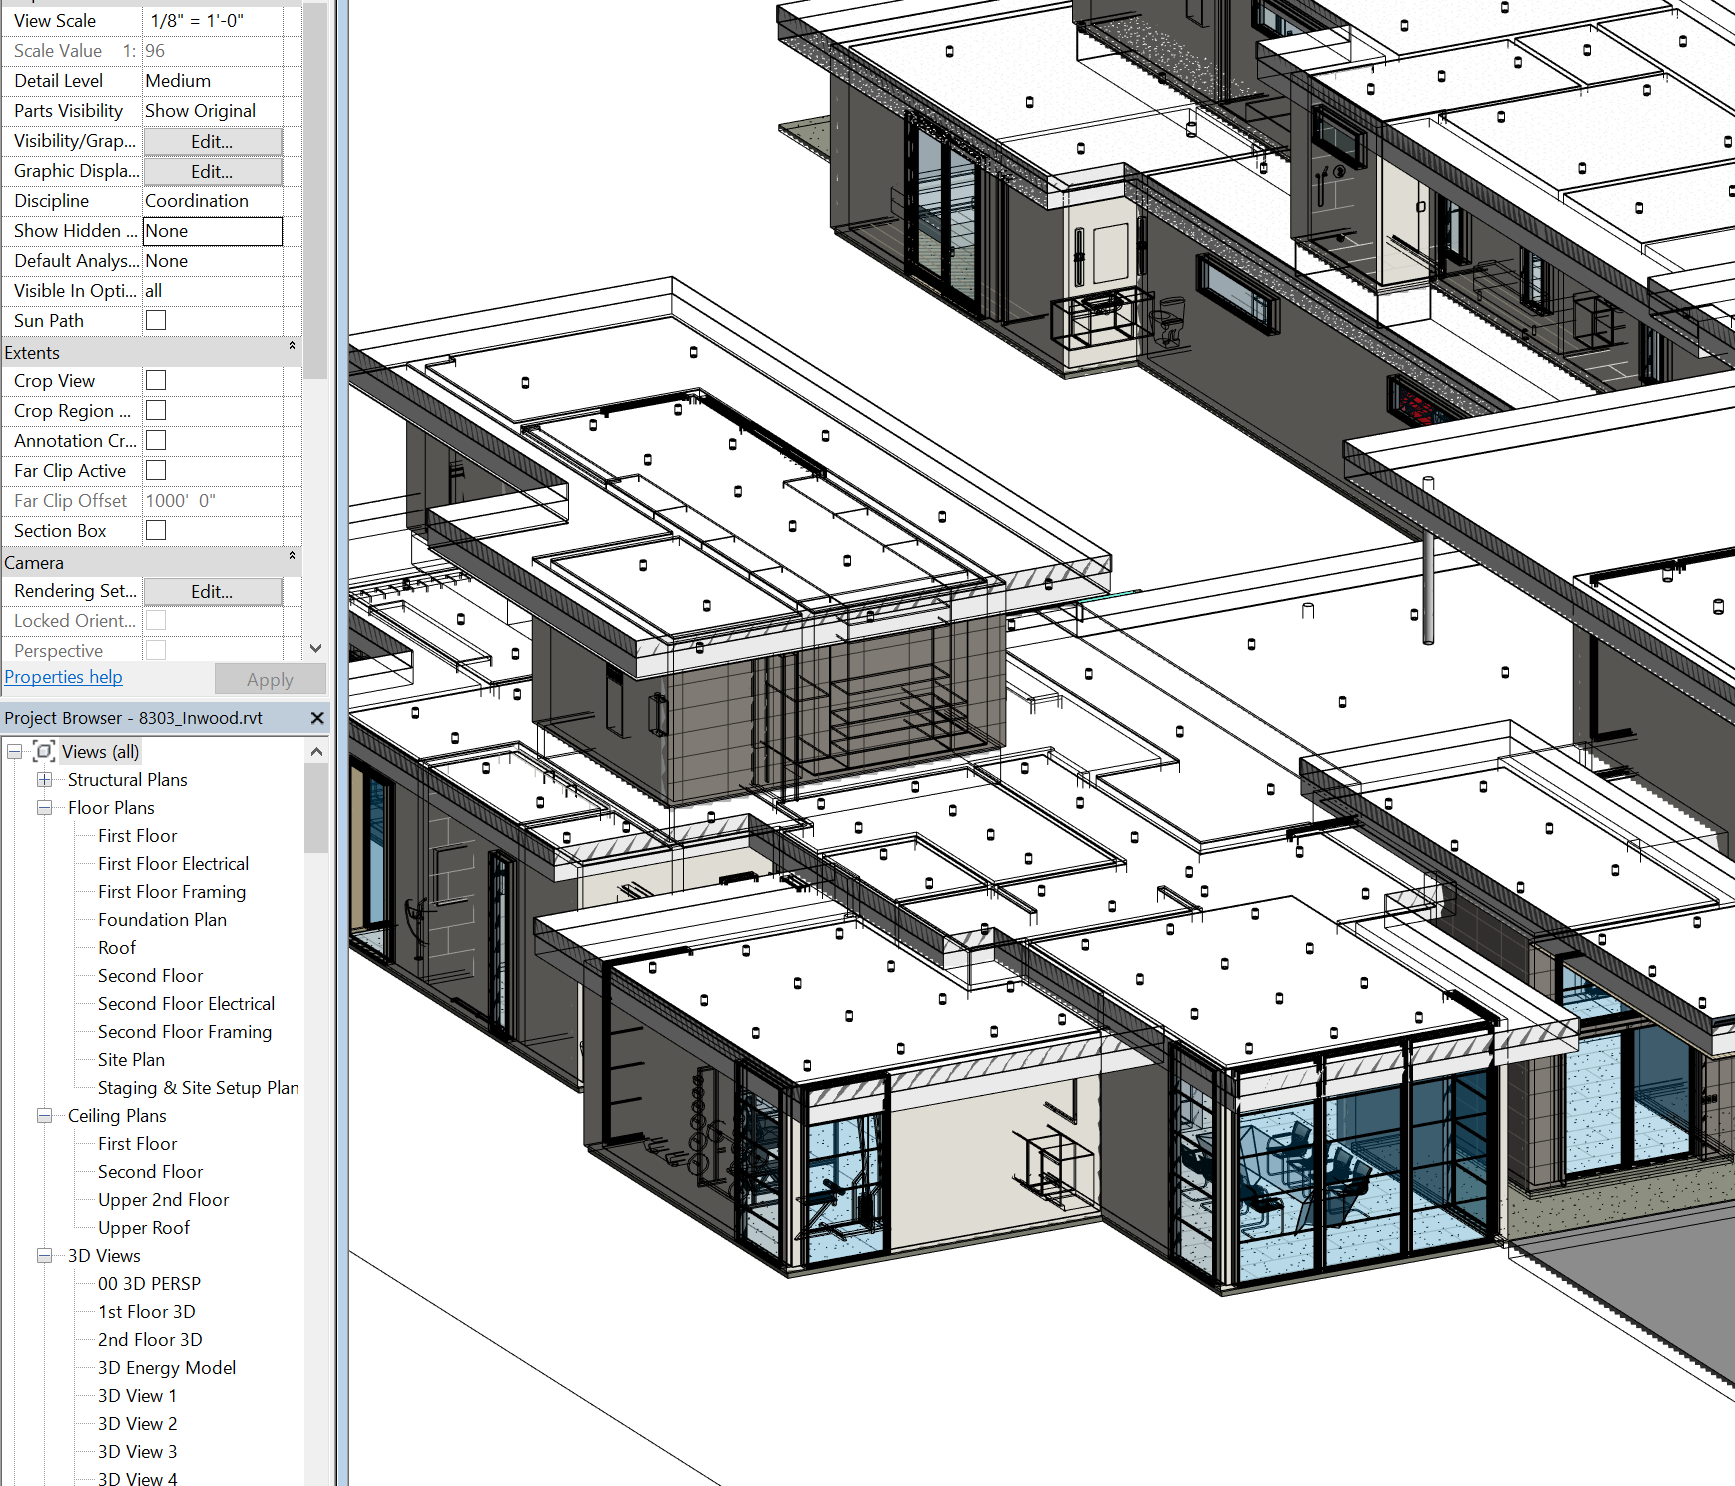Click Edit for Rendering Settings
The image size is (1735, 1486).
click(212, 592)
